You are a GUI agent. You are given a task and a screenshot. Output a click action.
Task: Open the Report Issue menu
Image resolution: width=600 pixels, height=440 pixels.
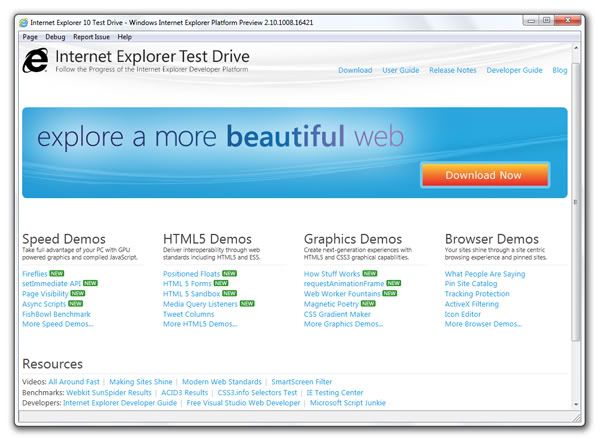[x=91, y=37]
